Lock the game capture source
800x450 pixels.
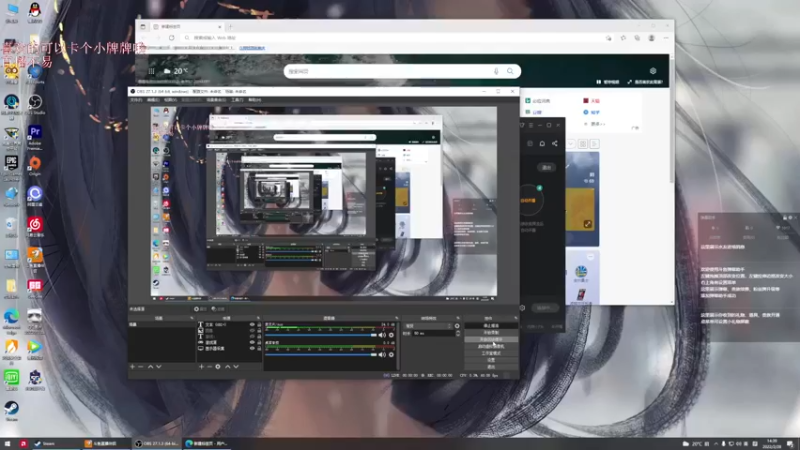[259, 342]
